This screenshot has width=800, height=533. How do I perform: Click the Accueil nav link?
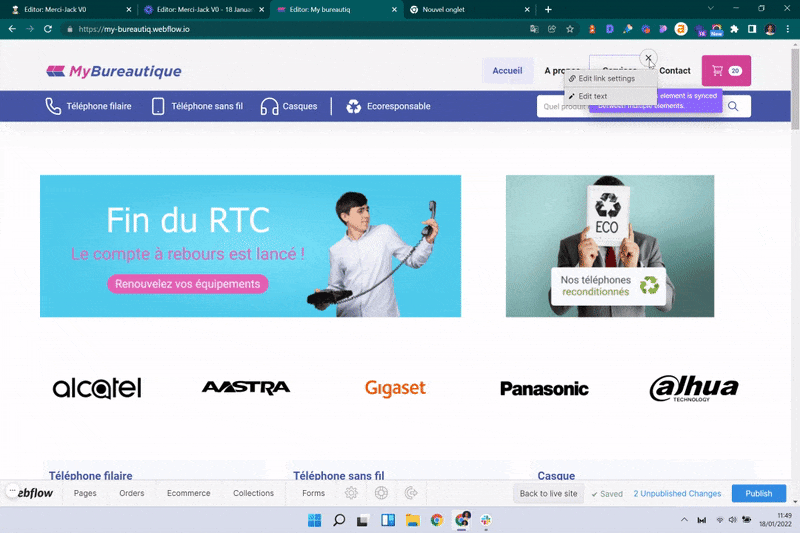point(507,71)
